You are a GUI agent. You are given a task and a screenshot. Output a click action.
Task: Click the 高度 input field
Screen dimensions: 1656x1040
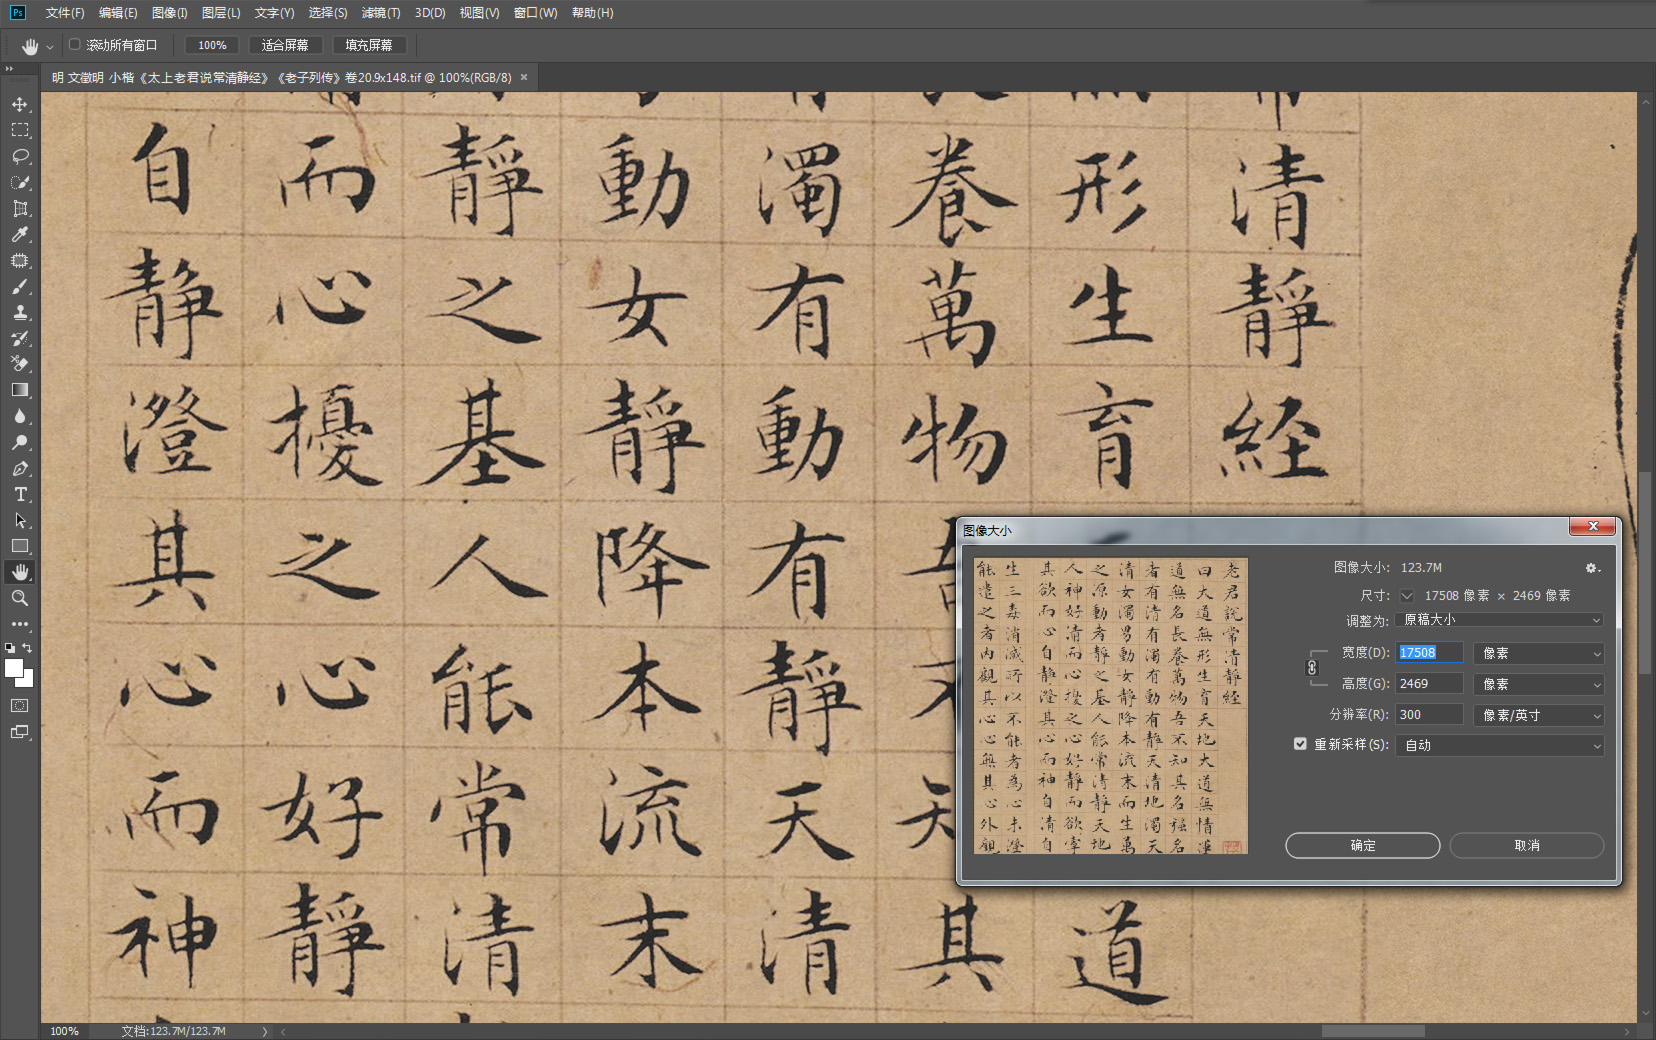pyautogui.click(x=1430, y=684)
